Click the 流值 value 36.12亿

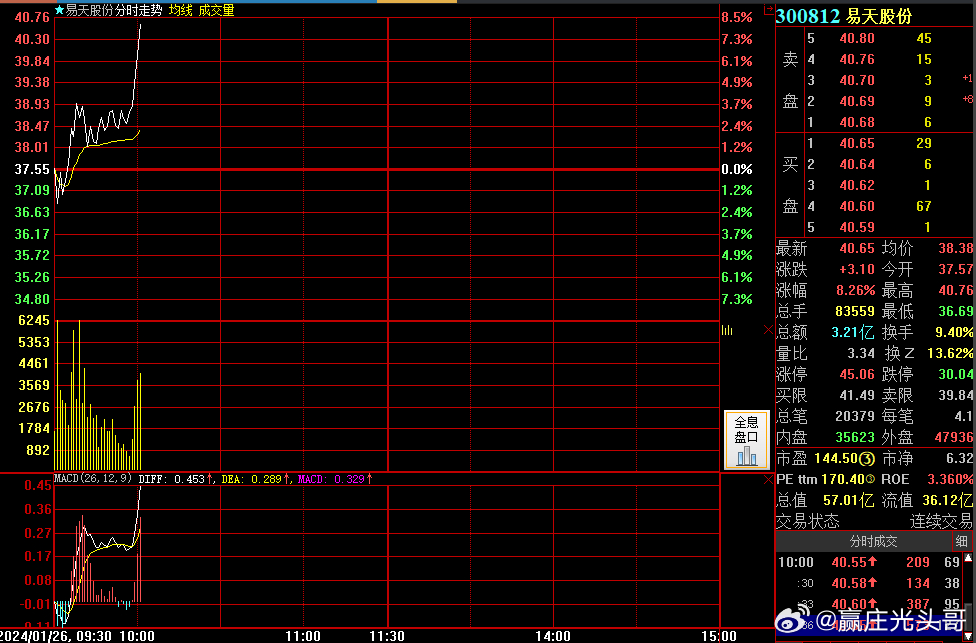(946, 500)
